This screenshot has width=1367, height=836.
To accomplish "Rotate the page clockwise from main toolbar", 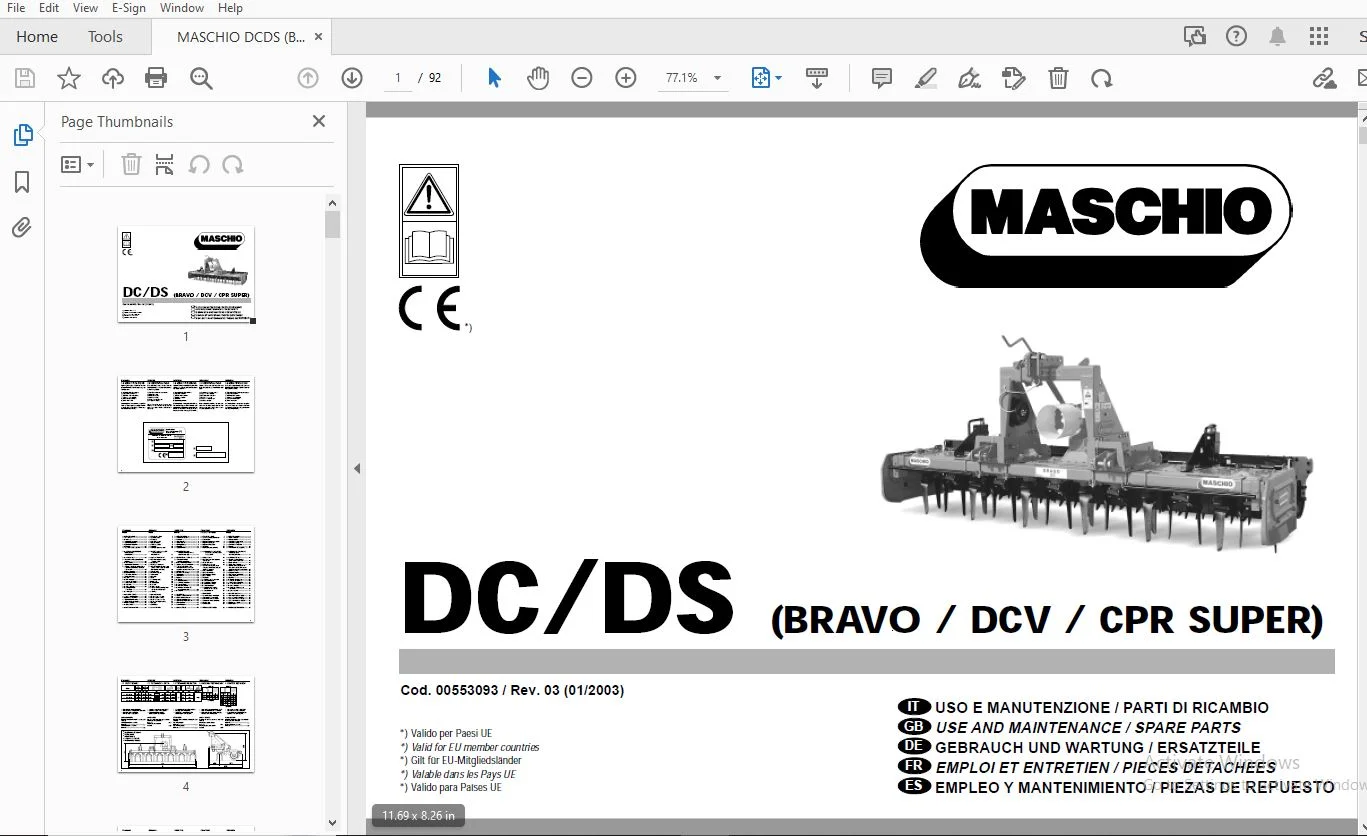I will (1102, 78).
